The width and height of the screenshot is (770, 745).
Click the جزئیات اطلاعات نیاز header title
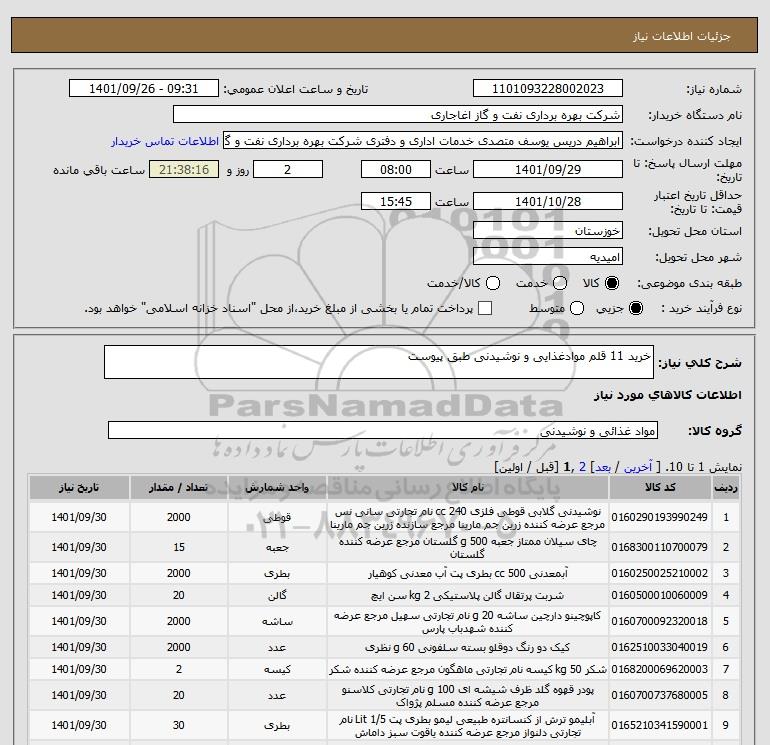tap(682, 36)
